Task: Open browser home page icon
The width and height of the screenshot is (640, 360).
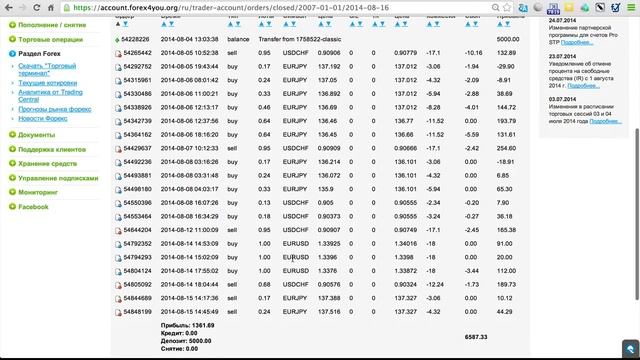Action: click(51, 7)
